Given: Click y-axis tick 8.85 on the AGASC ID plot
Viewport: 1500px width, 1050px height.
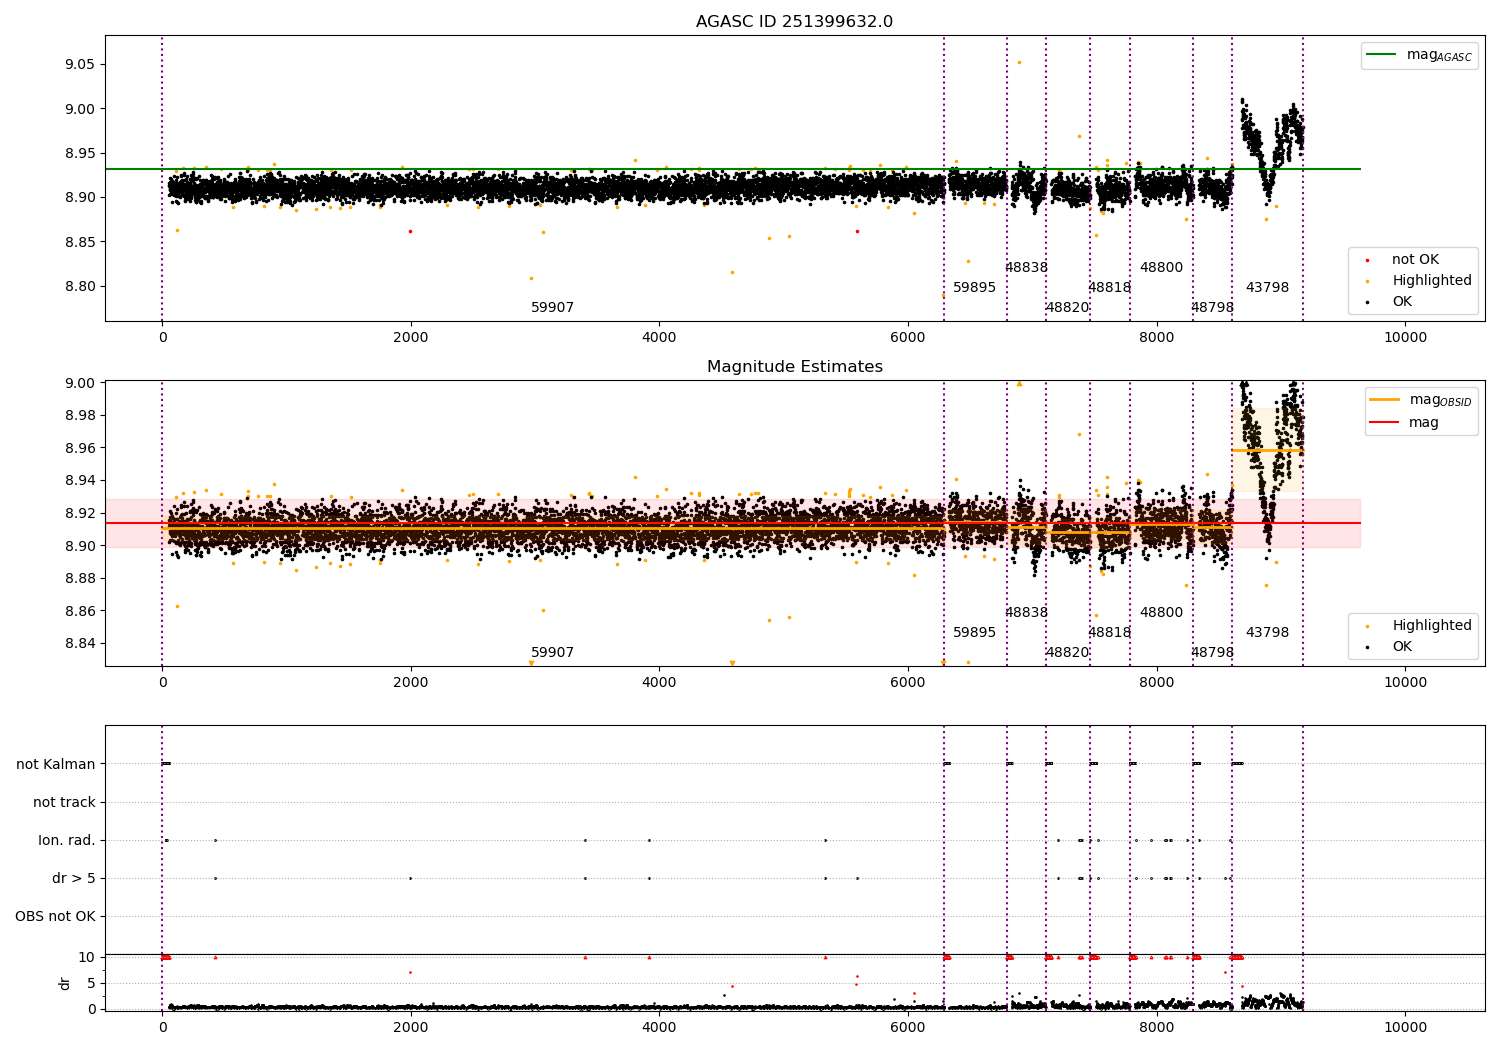Looking at the screenshot, I should click(78, 243).
